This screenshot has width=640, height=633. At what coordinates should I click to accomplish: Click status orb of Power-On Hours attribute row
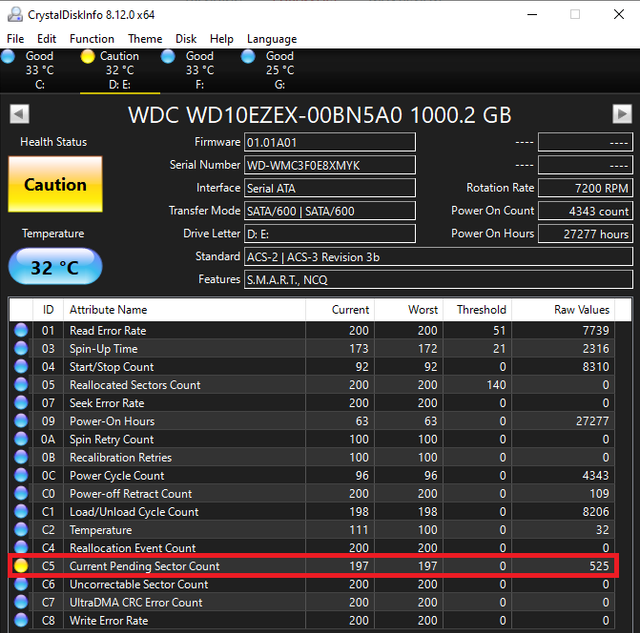tap(21, 421)
